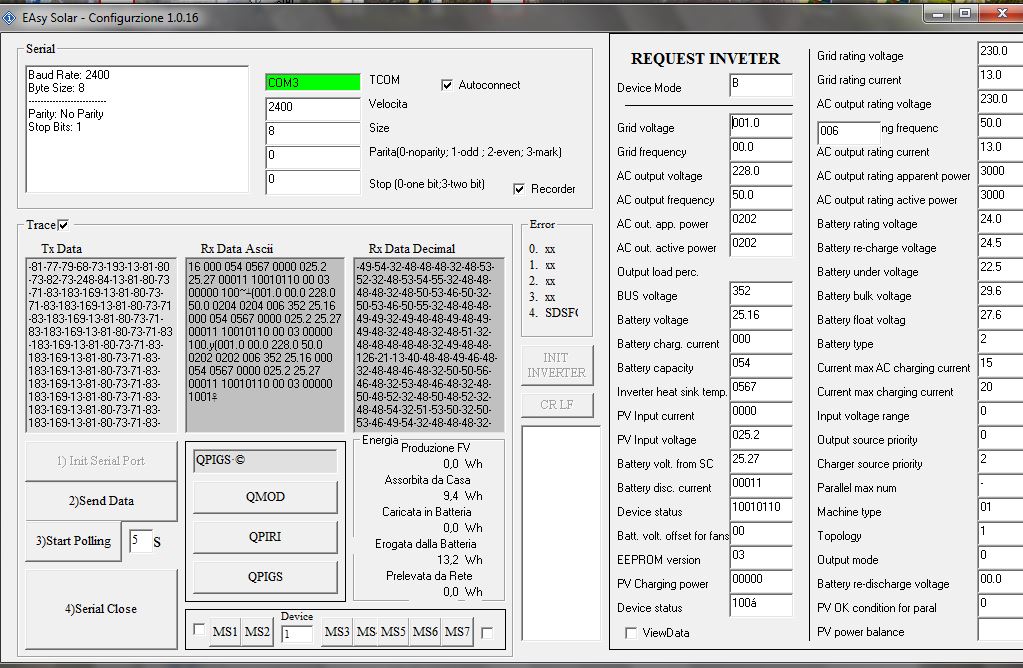Click the Velocita field showing 2400
The width and height of the screenshot is (1023, 668).
tap(312, 107)
